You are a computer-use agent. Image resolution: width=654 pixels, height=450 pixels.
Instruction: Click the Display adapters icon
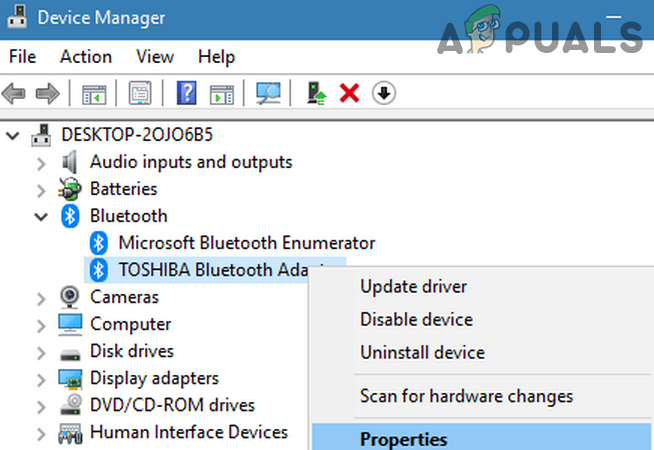tap(70, 378)
